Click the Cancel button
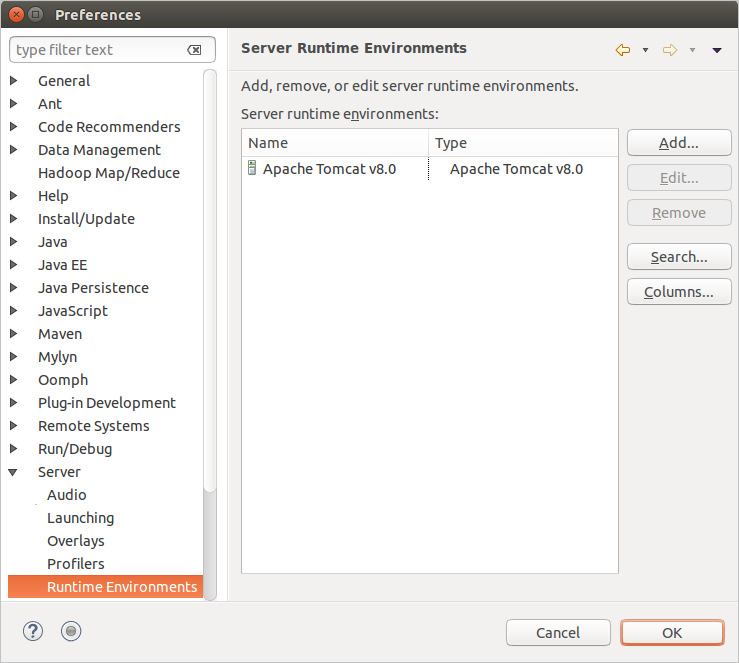739x663 pixels. coord(558,632)
